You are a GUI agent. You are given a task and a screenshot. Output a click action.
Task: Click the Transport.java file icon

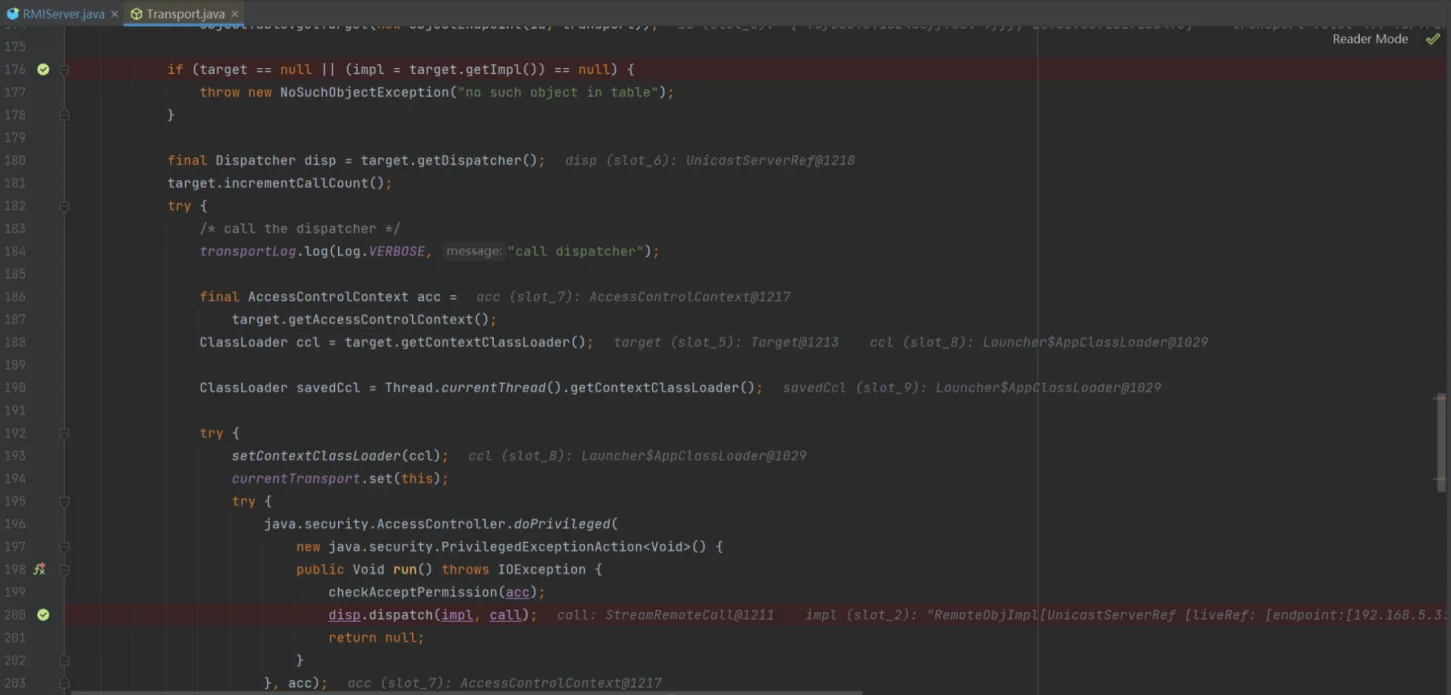136,14
